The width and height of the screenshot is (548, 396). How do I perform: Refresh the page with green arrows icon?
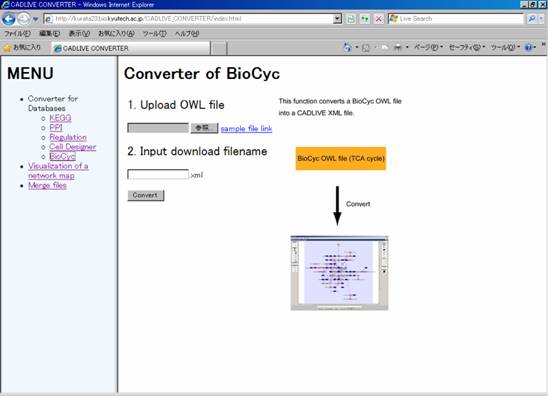(365, 19)
